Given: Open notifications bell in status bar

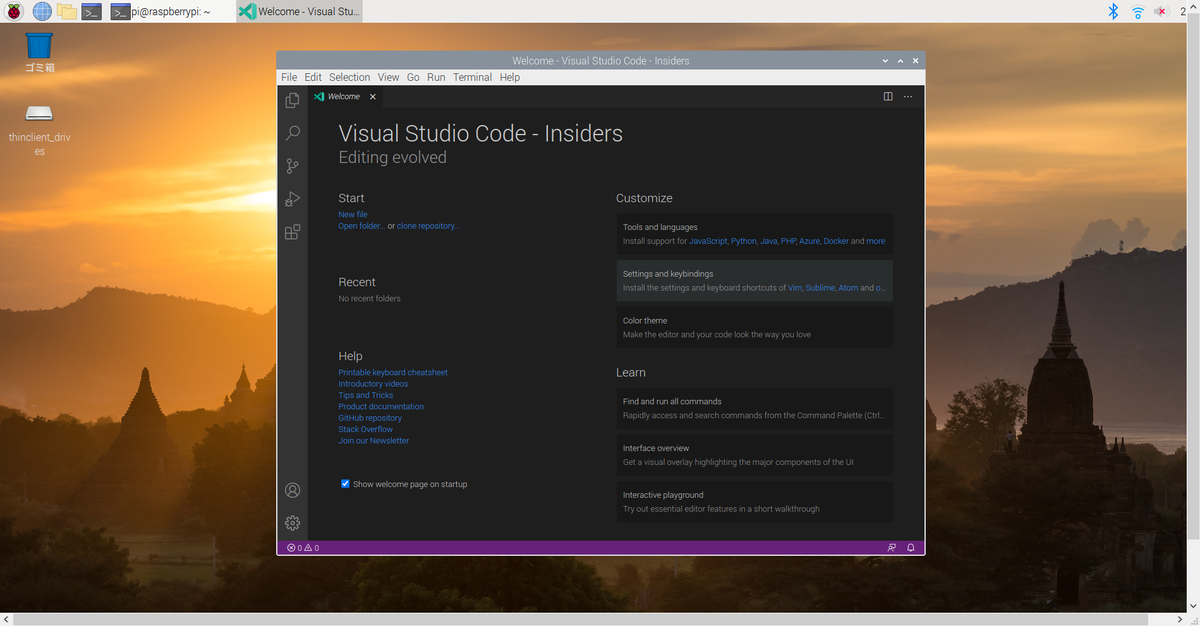Looking at the screenshot, I should pyautogui.click(x=911, y=548).
